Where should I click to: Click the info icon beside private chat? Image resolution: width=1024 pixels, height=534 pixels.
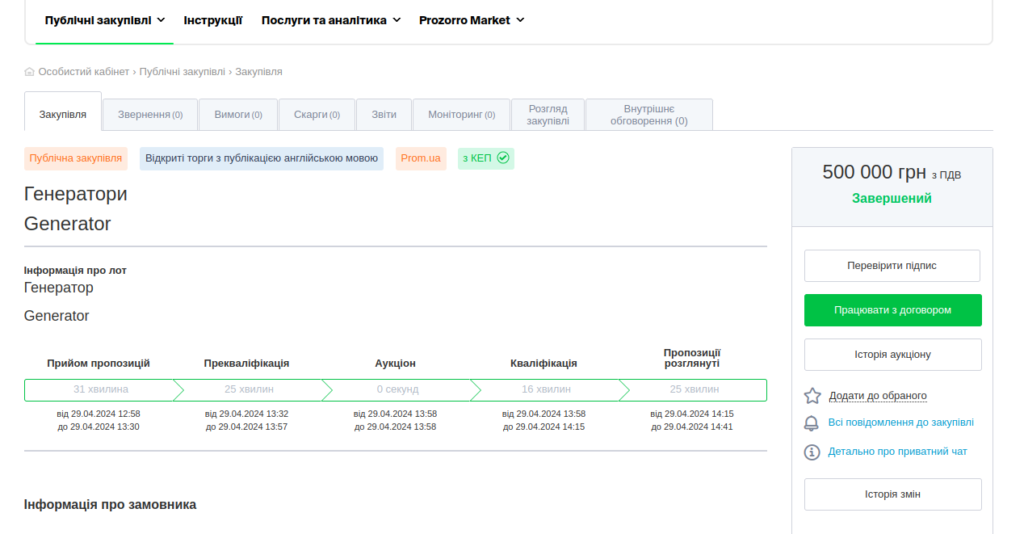812,452
